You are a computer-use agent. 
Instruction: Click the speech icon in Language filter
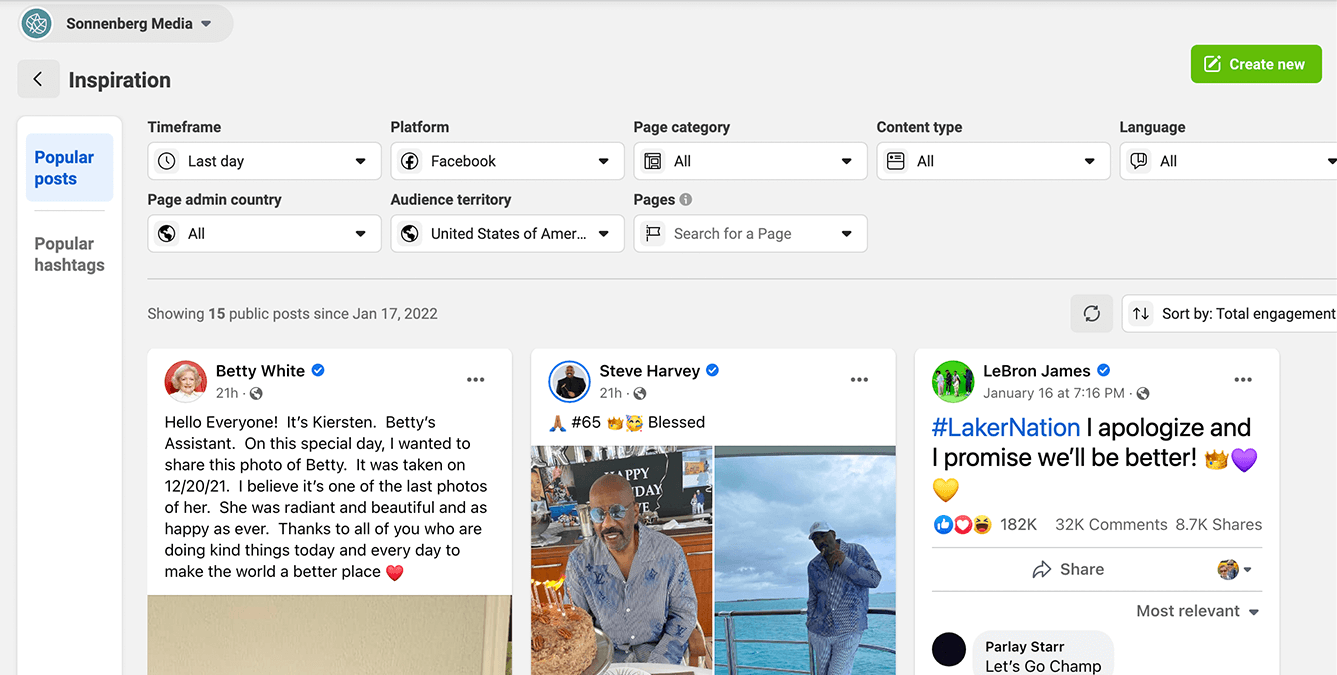pos(1139,161)
